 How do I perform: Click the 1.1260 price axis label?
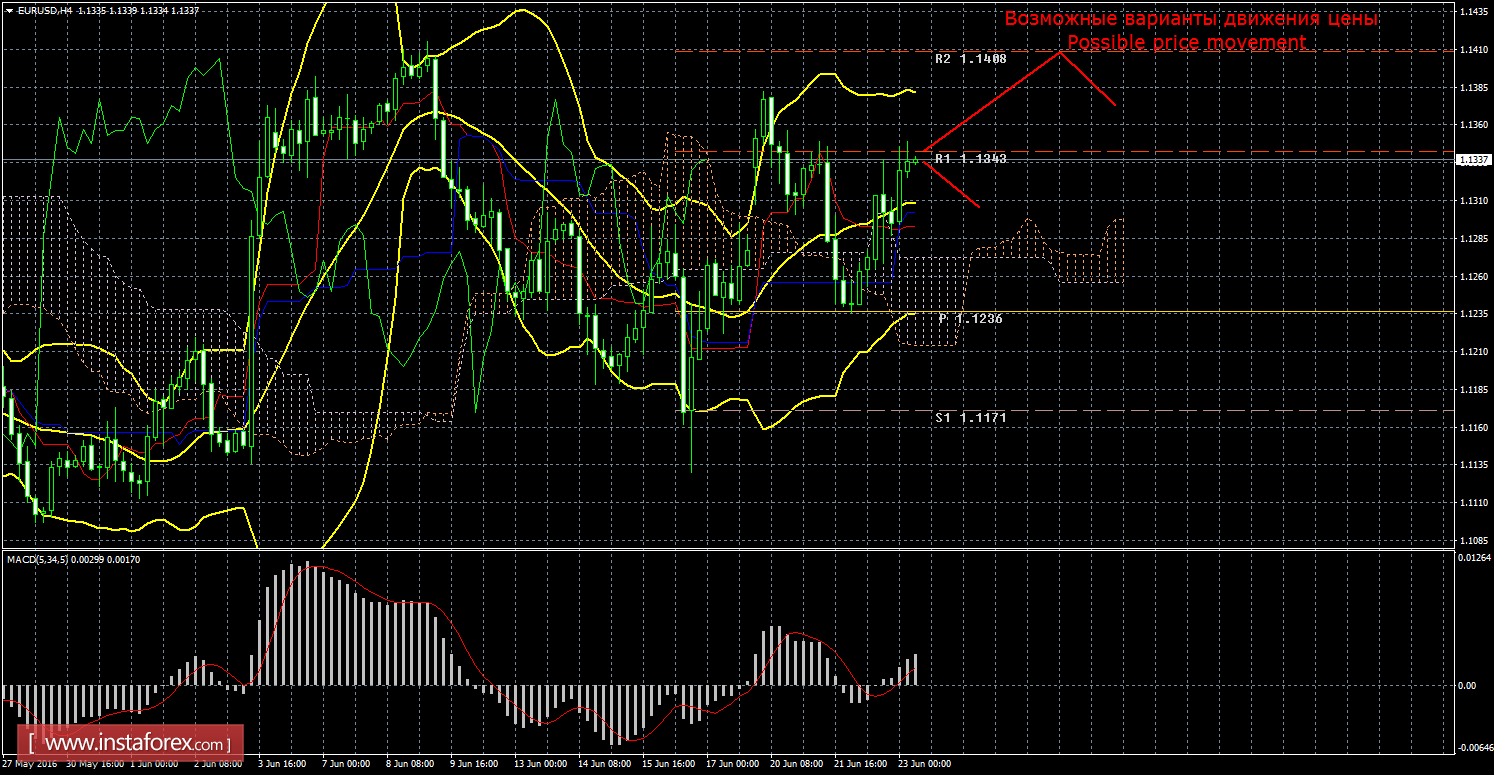(1475, 277)
